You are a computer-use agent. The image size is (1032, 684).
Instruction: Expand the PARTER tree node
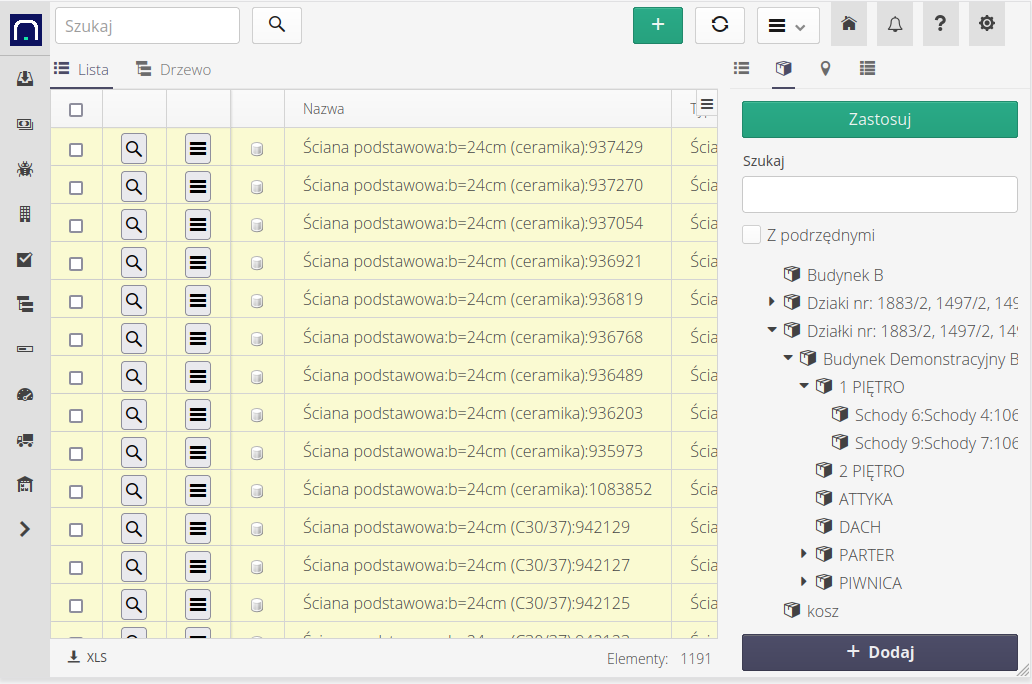[804, 554]
